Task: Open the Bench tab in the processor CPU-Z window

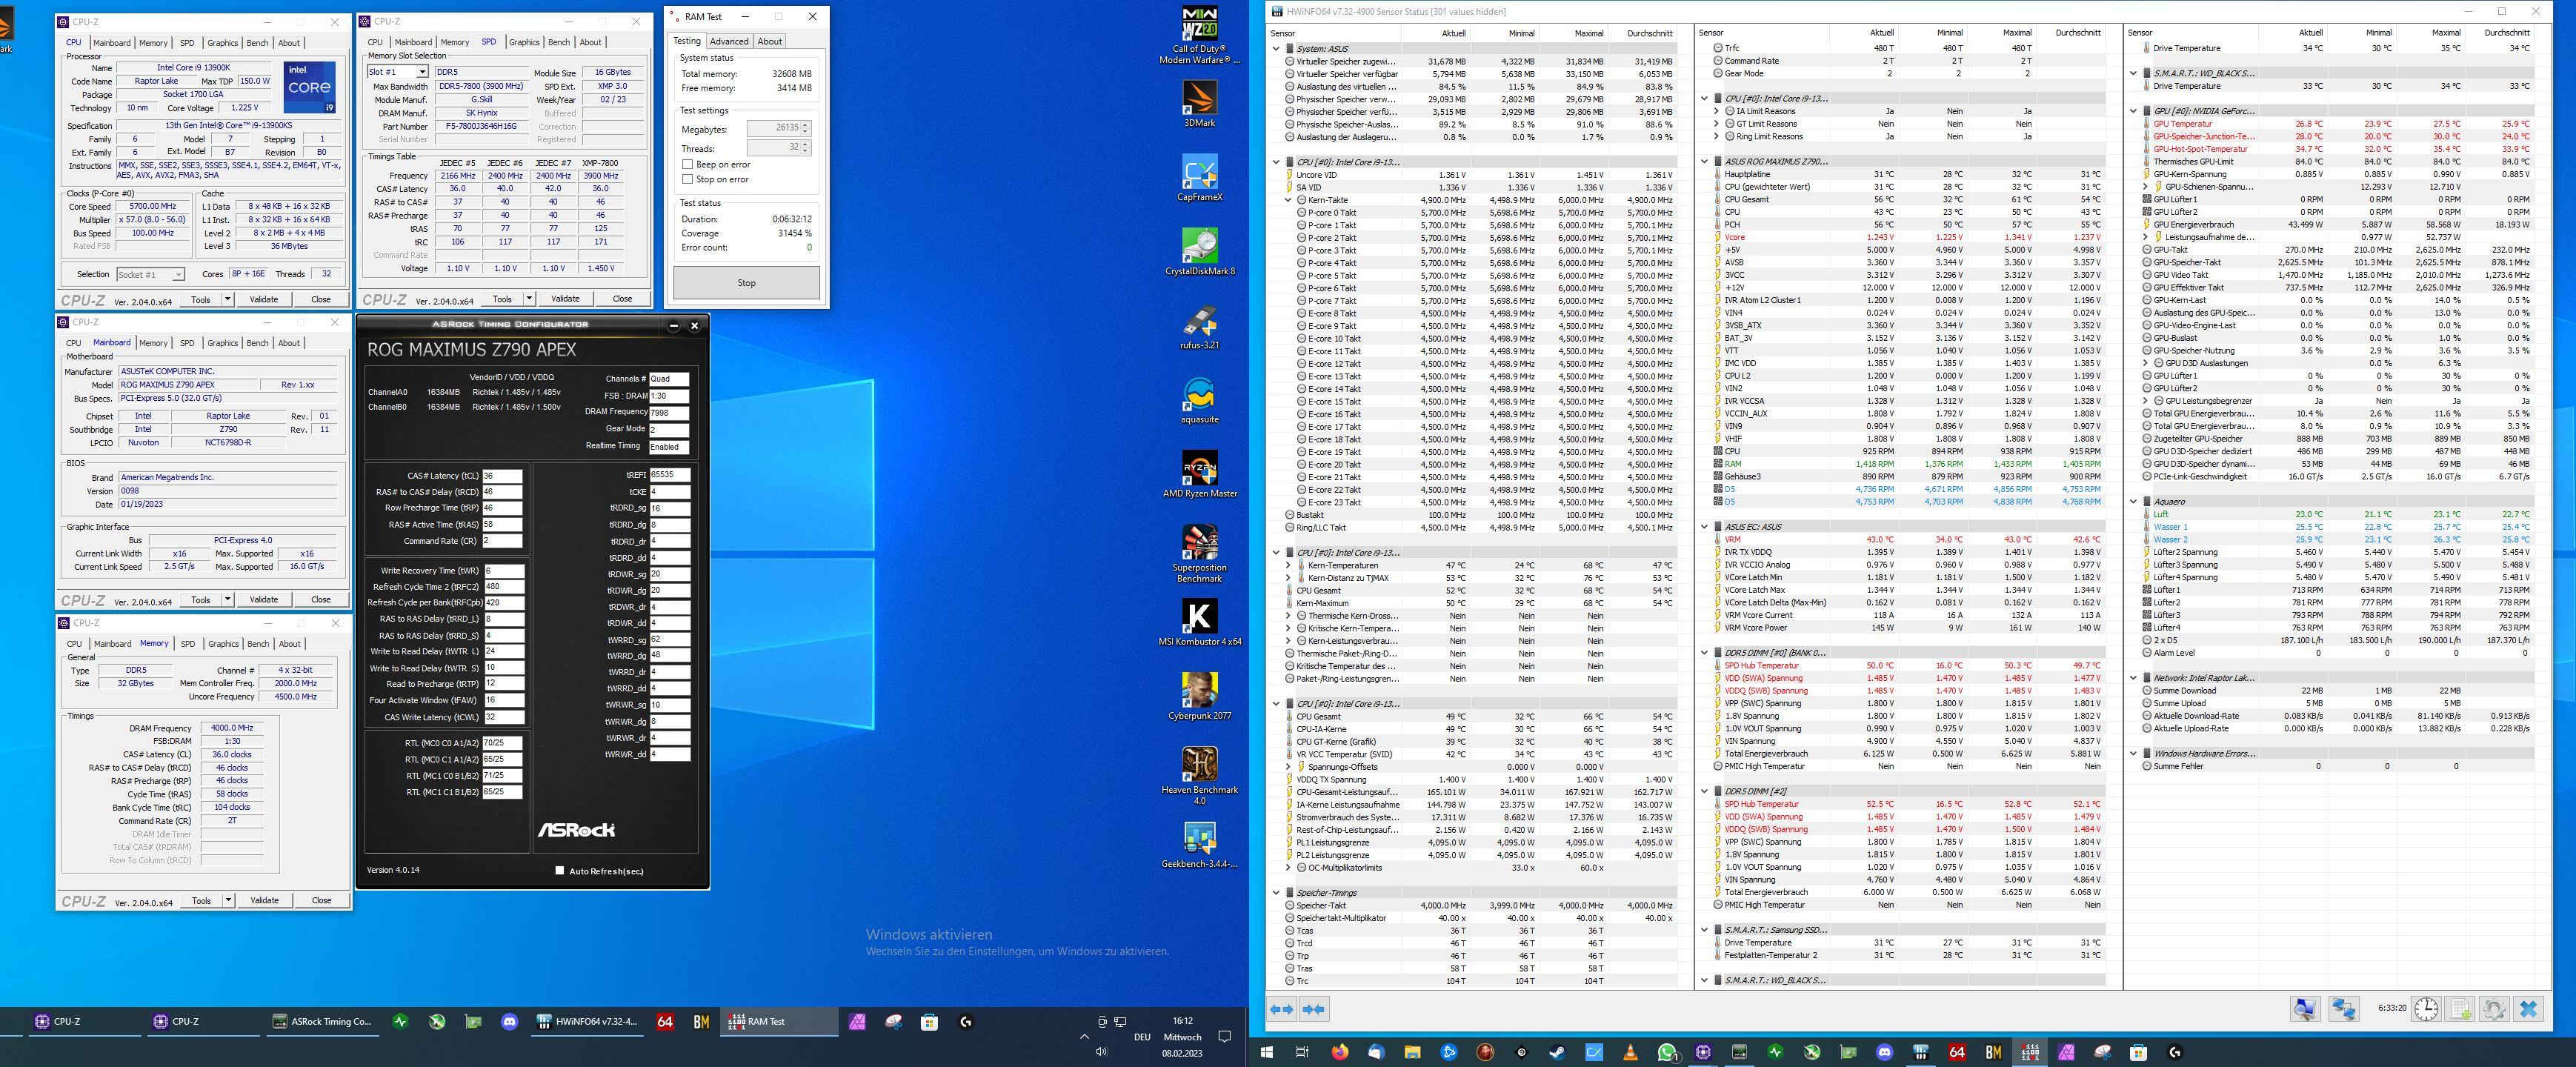Action: click(257, 43)
